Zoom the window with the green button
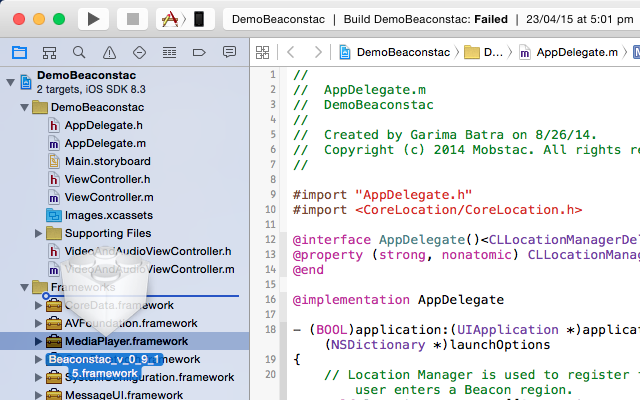 point(59,19)
